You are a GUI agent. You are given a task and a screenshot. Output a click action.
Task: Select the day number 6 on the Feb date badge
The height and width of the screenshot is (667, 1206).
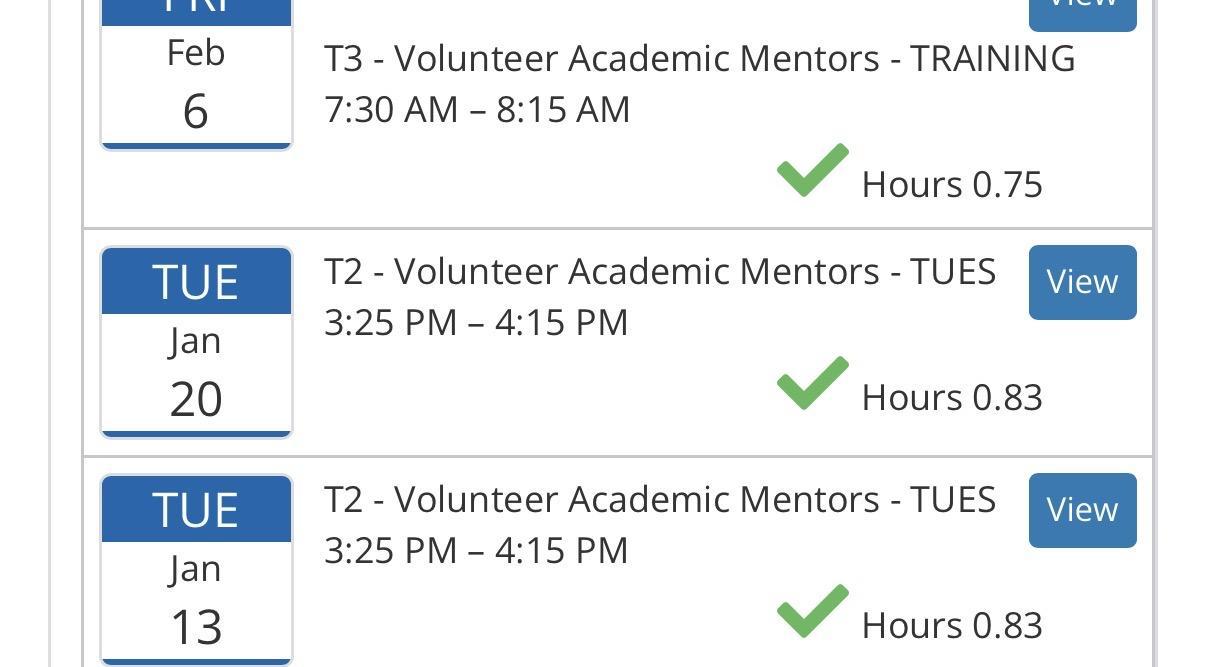(x=196, y=110)
